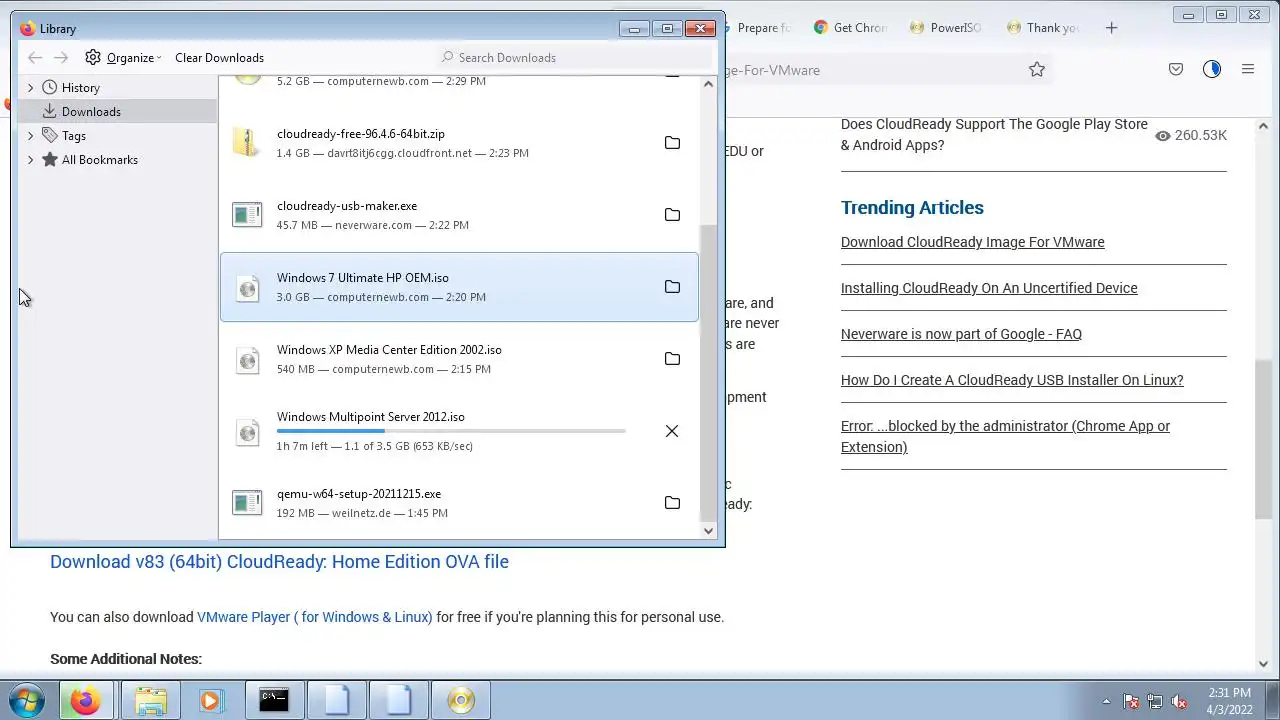Screen dimensions: 1280x720
Task: Select the Windows 7 Ultimate HP OEM.iso filename
Action: [362, 278]
